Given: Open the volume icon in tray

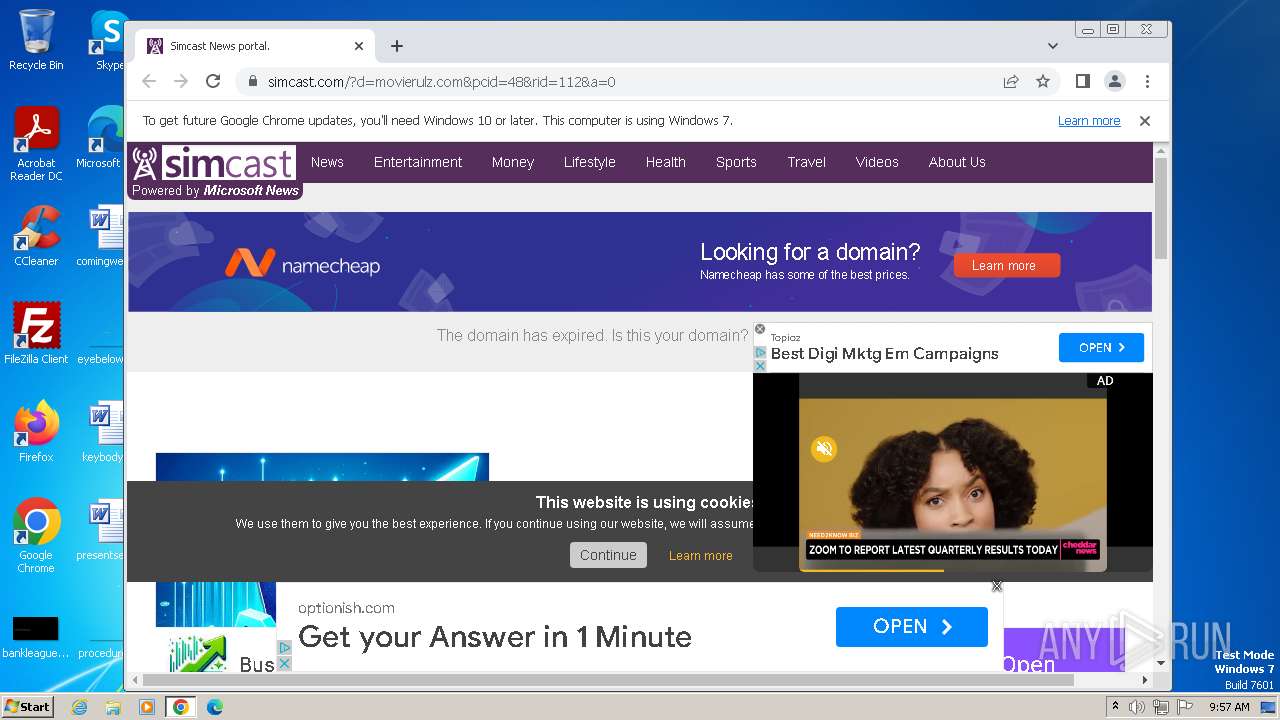Looking at the screenshot, I should tap(1137, 707).
